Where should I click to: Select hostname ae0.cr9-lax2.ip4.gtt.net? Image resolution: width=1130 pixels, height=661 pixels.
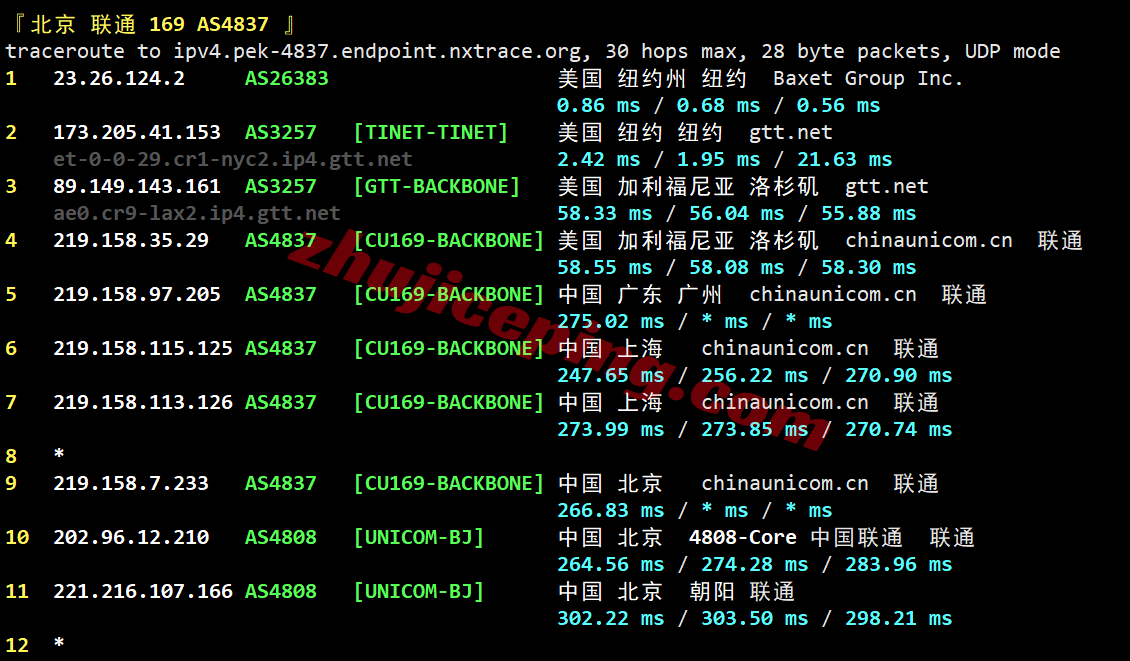(x=197, y=213)
